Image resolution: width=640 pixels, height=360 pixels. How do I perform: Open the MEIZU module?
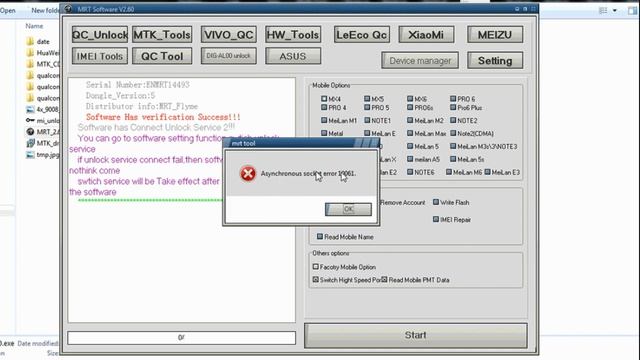coord(495,35)
